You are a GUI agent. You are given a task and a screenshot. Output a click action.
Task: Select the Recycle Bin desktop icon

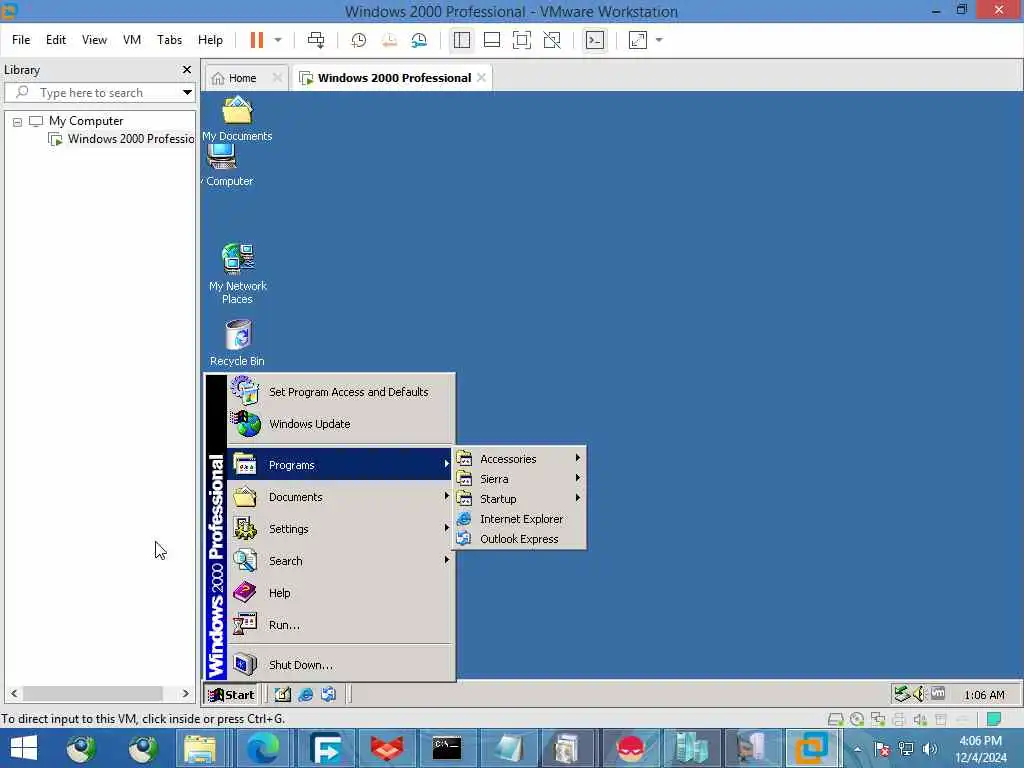click(x=237, y=343)
